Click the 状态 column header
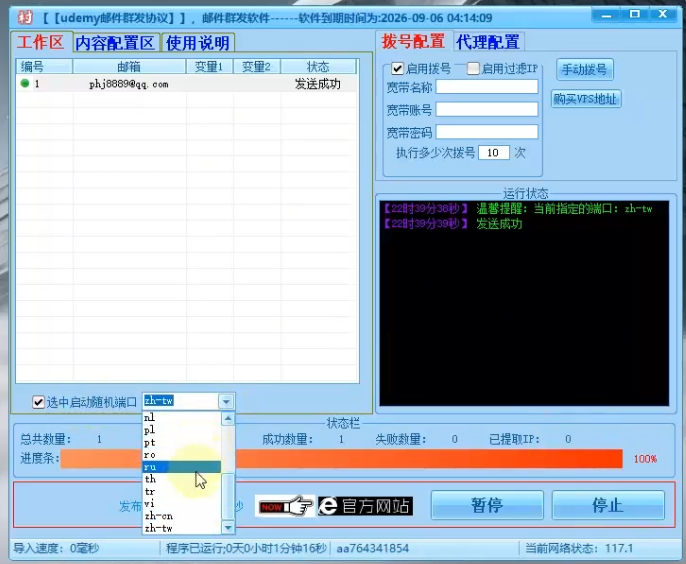The width and height of the screenshot is (686, 564). (318, 67)
